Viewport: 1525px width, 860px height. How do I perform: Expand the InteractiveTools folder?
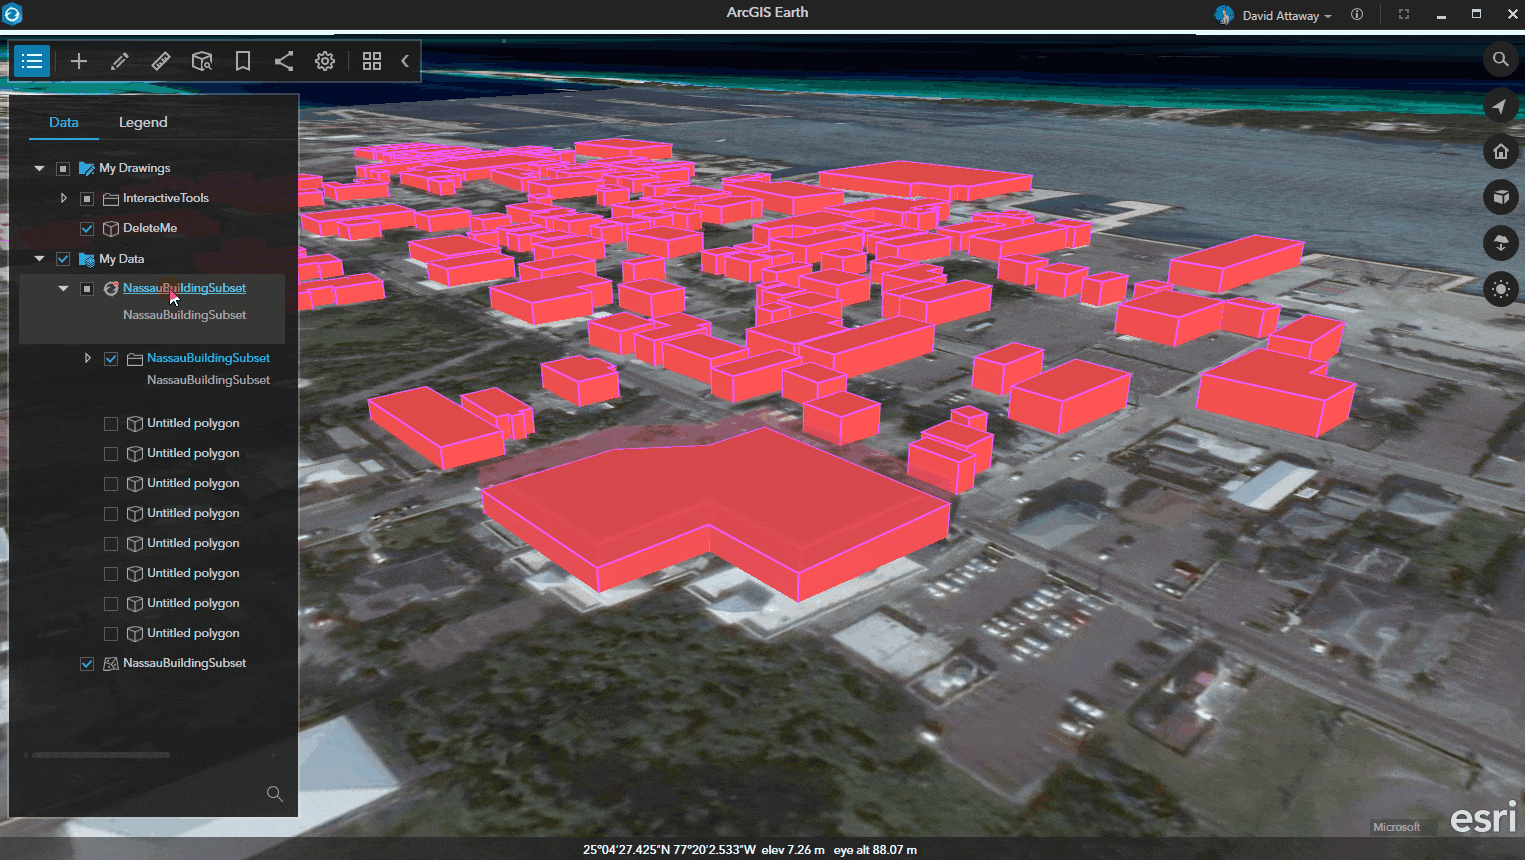63,198
